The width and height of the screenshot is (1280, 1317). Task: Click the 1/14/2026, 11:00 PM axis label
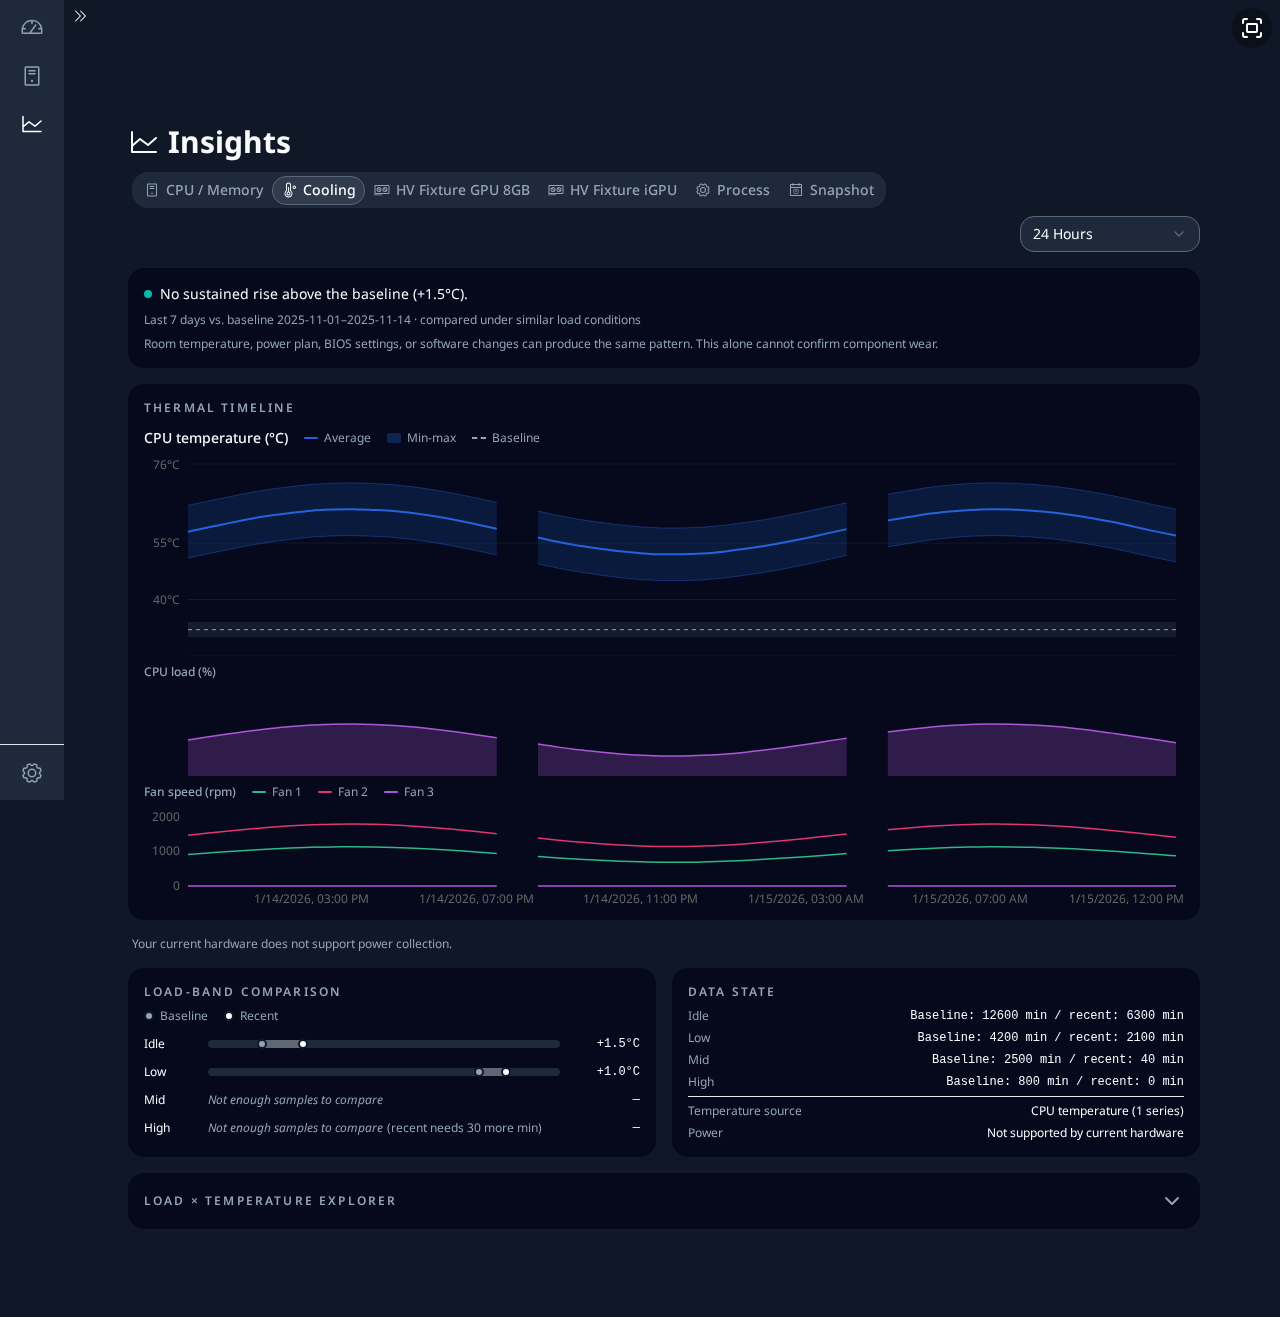(x=641, y=899)
